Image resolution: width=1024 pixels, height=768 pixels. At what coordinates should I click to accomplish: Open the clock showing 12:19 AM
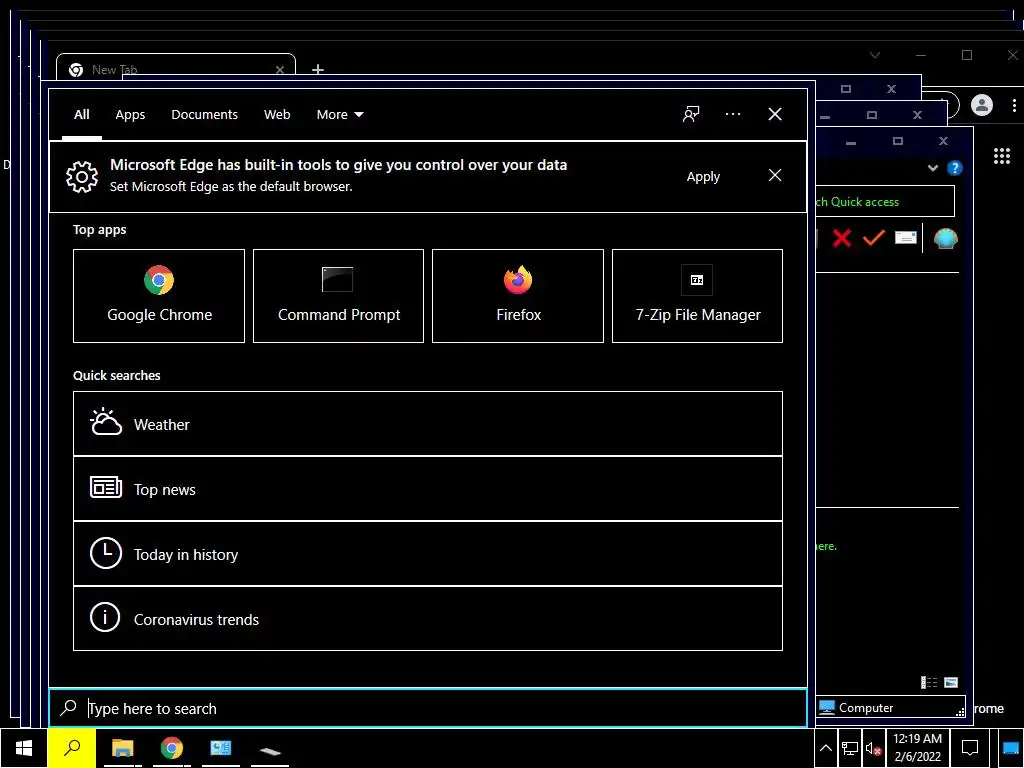918,748
